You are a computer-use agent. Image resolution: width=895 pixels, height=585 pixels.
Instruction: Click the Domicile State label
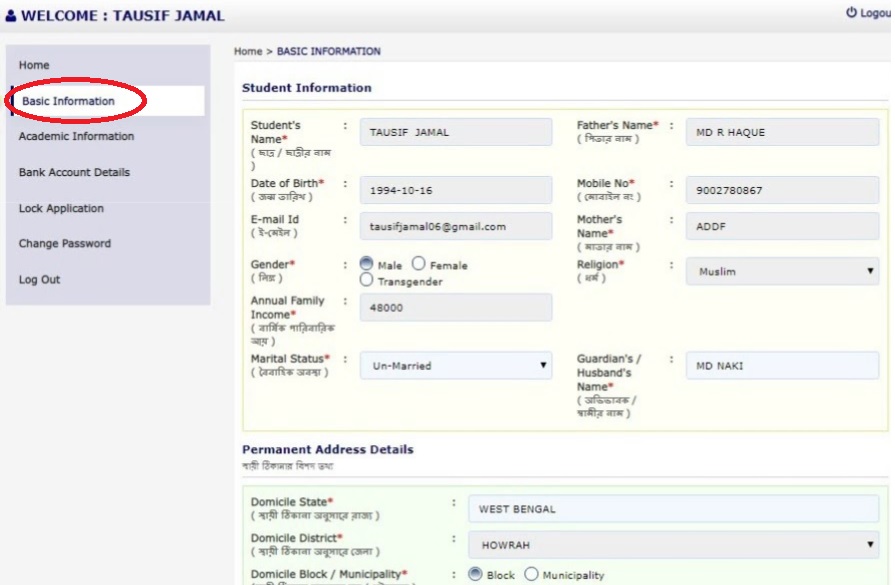[292, 502]
